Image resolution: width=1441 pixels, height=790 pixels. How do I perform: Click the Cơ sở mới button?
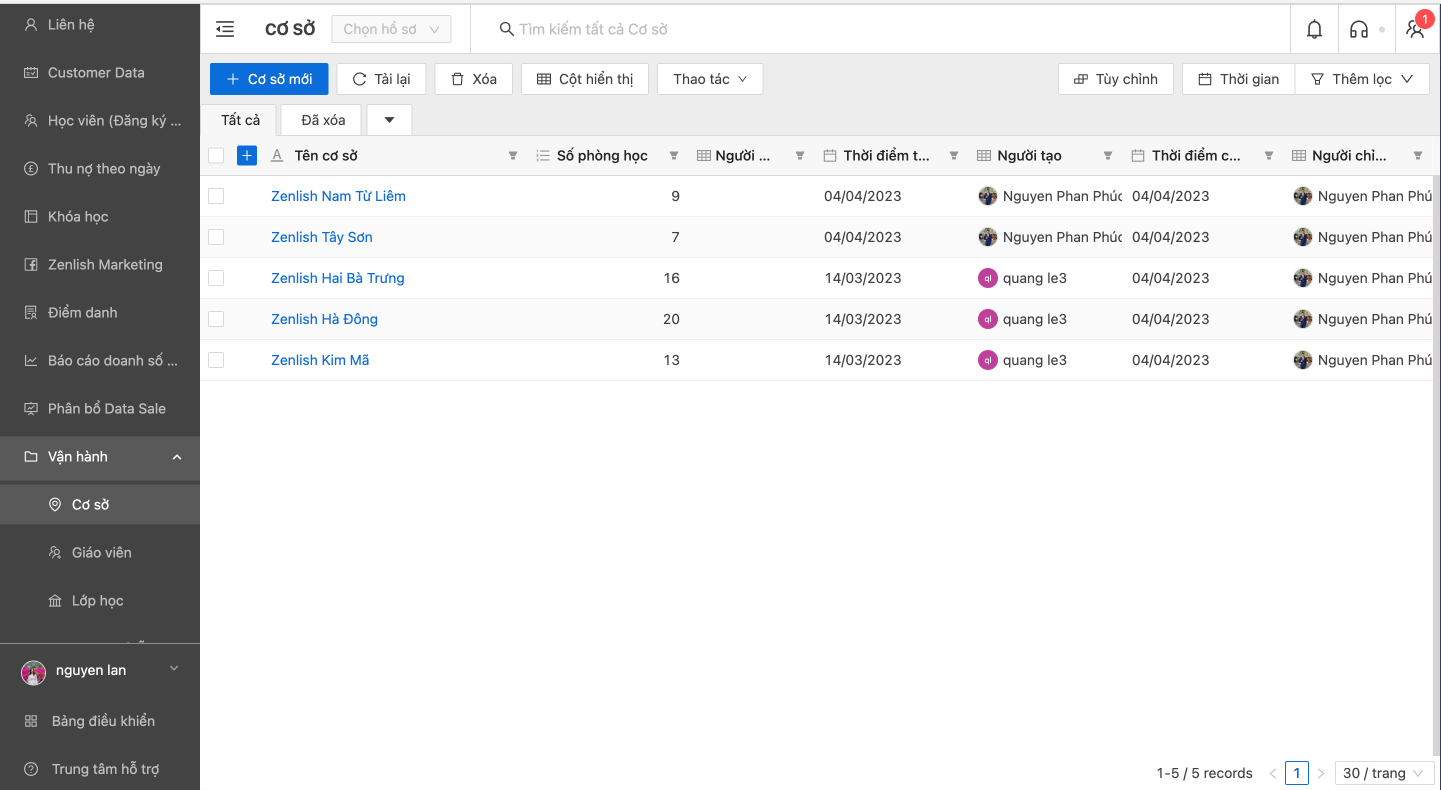click(269, 79)
